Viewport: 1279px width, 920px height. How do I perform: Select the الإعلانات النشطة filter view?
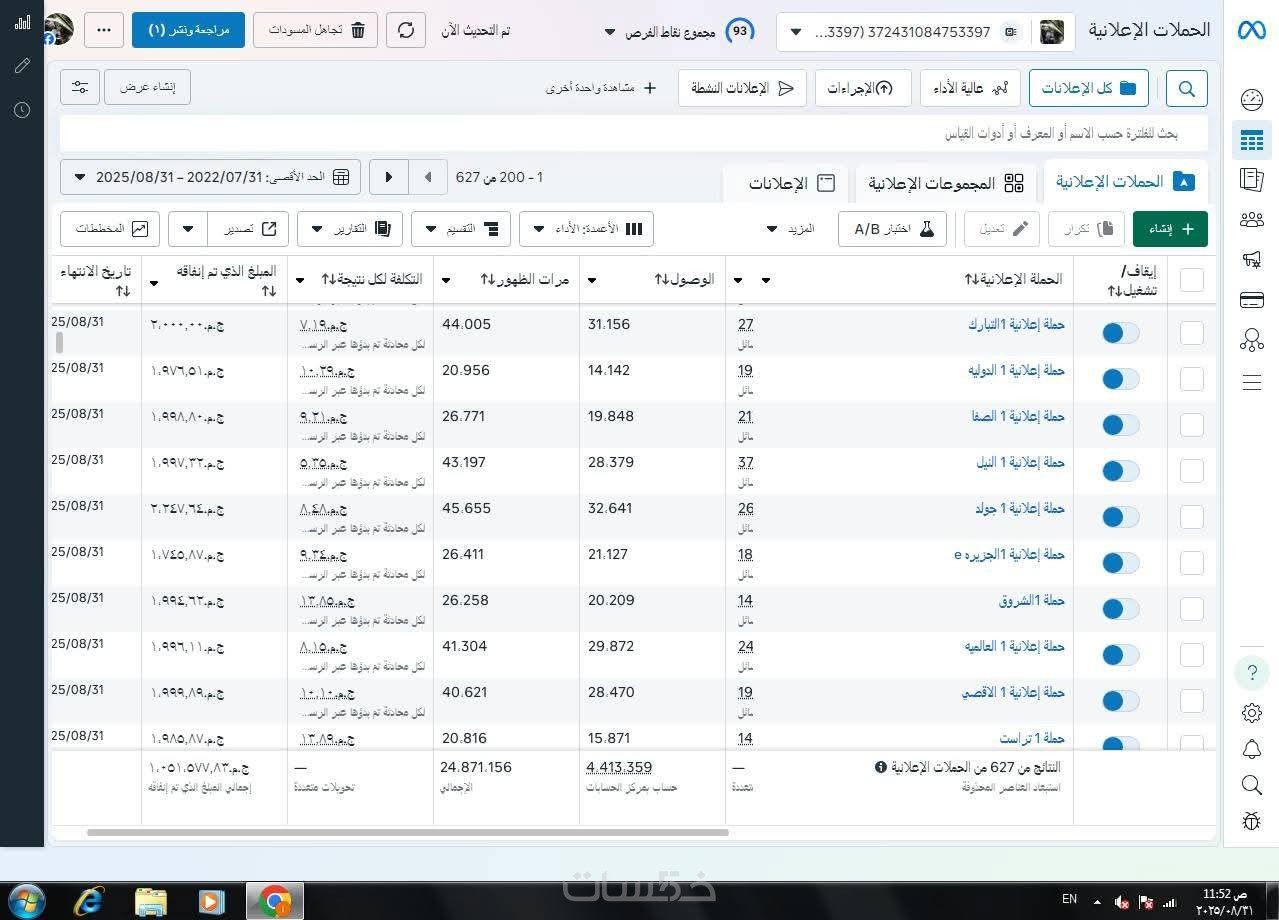click(743, 88)
